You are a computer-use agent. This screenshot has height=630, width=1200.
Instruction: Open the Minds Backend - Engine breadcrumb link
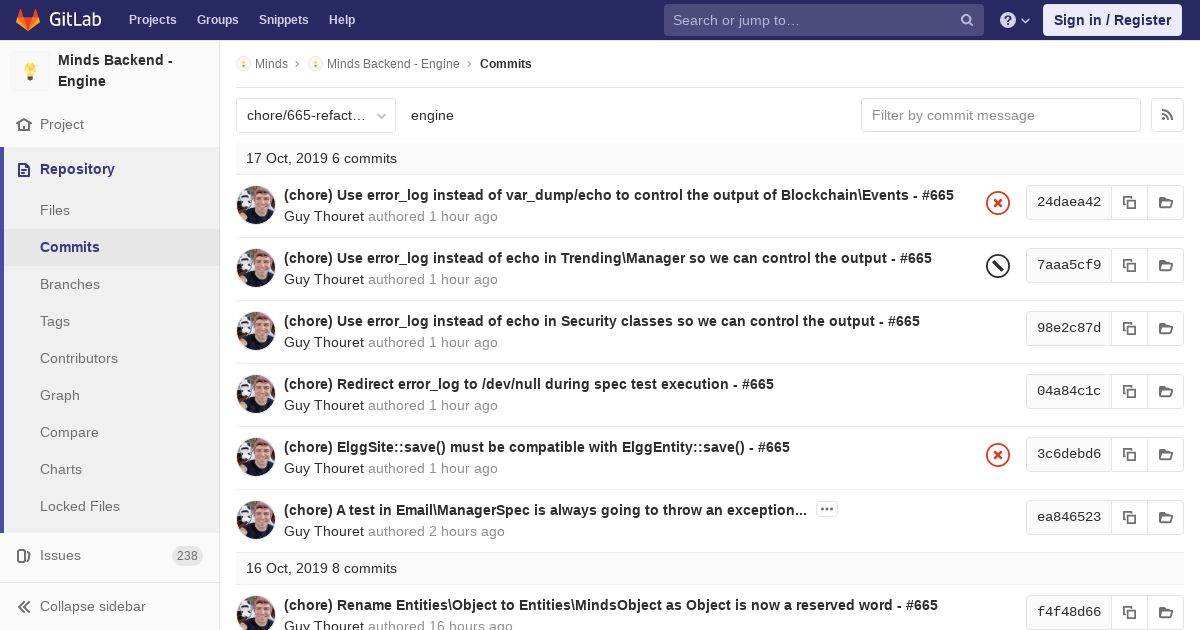pos(392,64)
